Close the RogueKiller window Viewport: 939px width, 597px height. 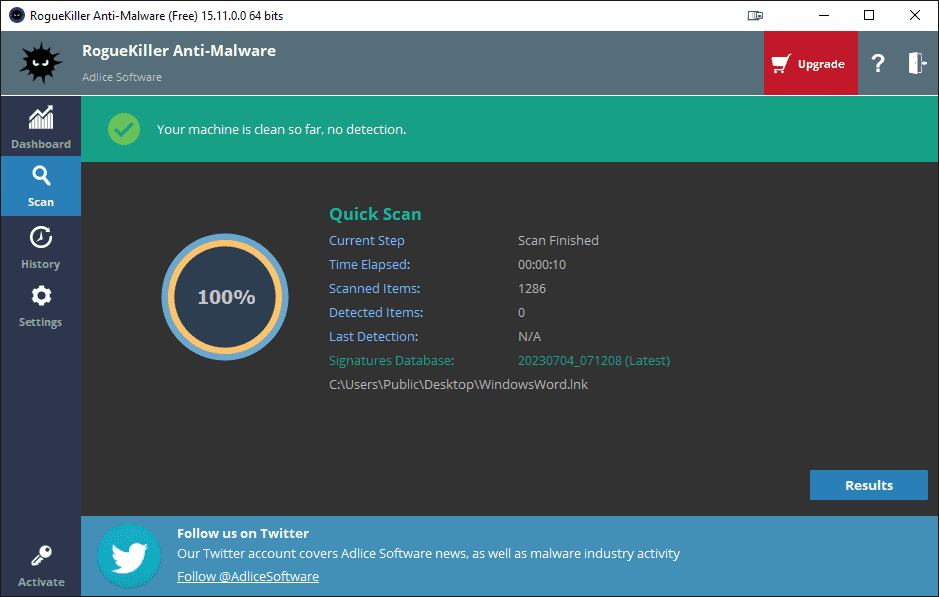[x=914, y=16]
